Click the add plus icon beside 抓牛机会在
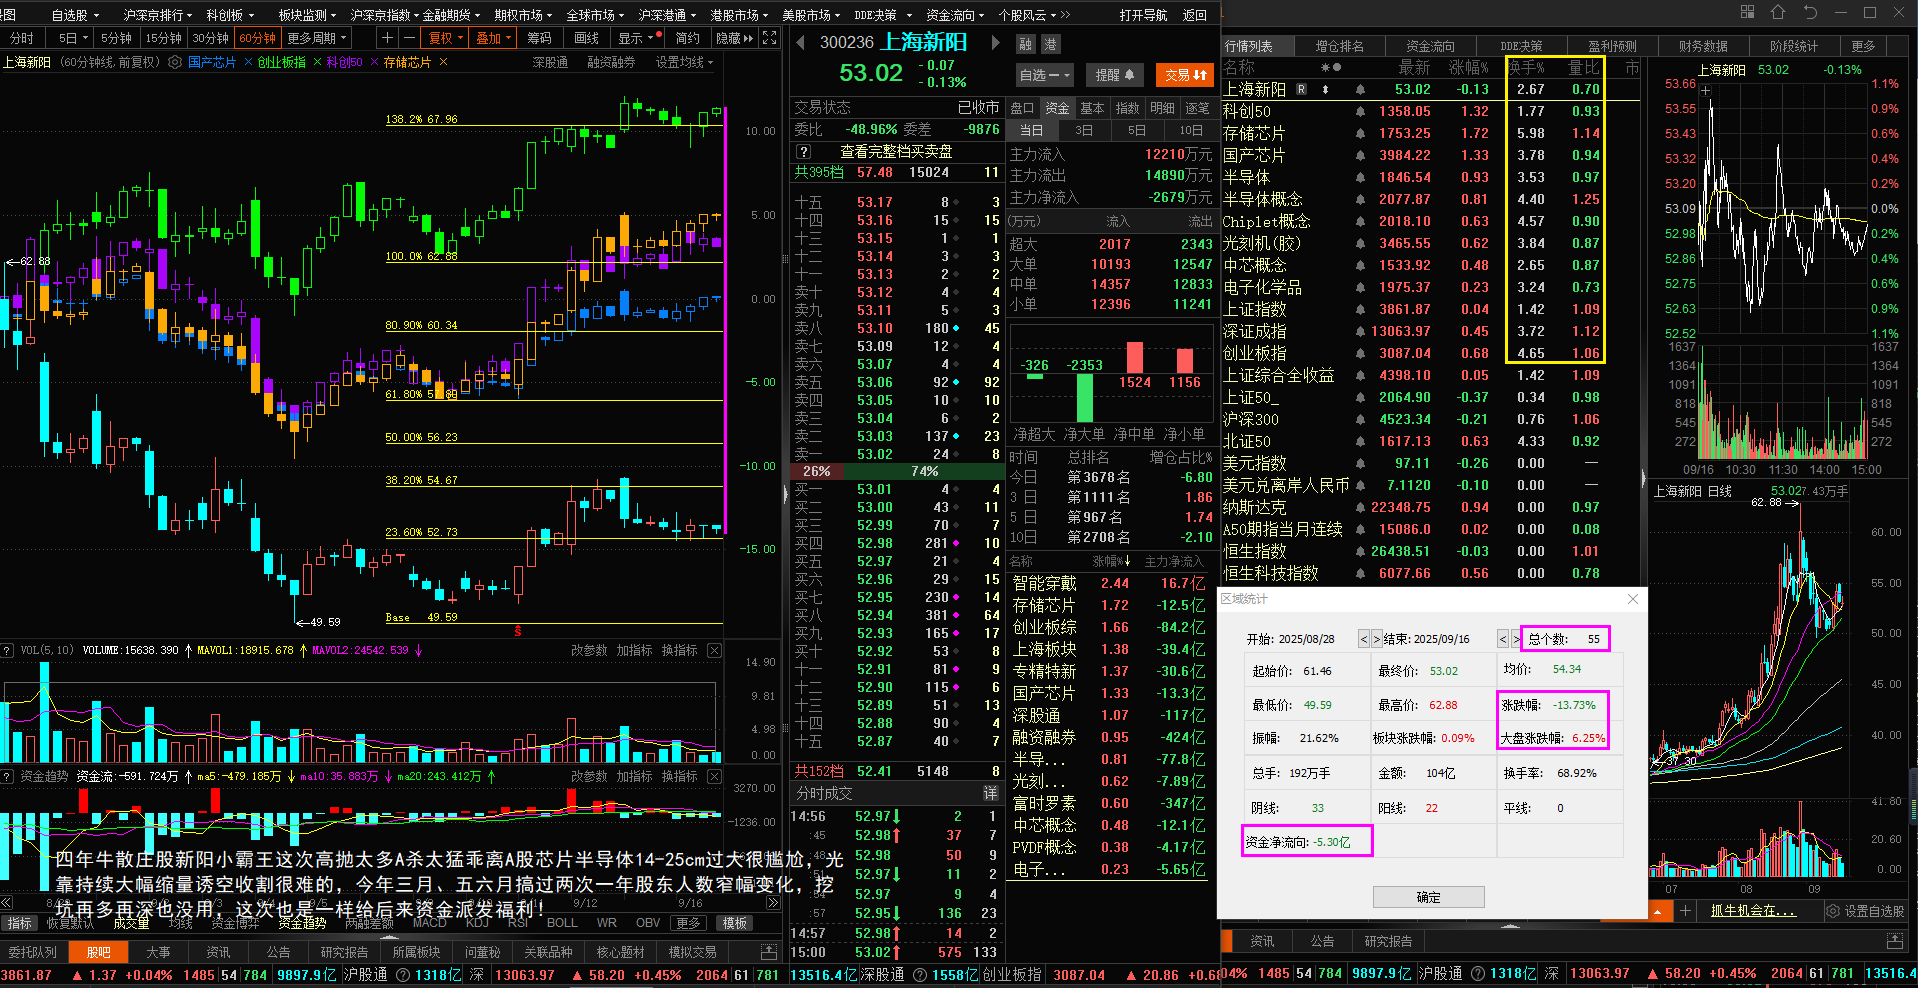This screenshot has height=988, width=1918. point(1685,910)
